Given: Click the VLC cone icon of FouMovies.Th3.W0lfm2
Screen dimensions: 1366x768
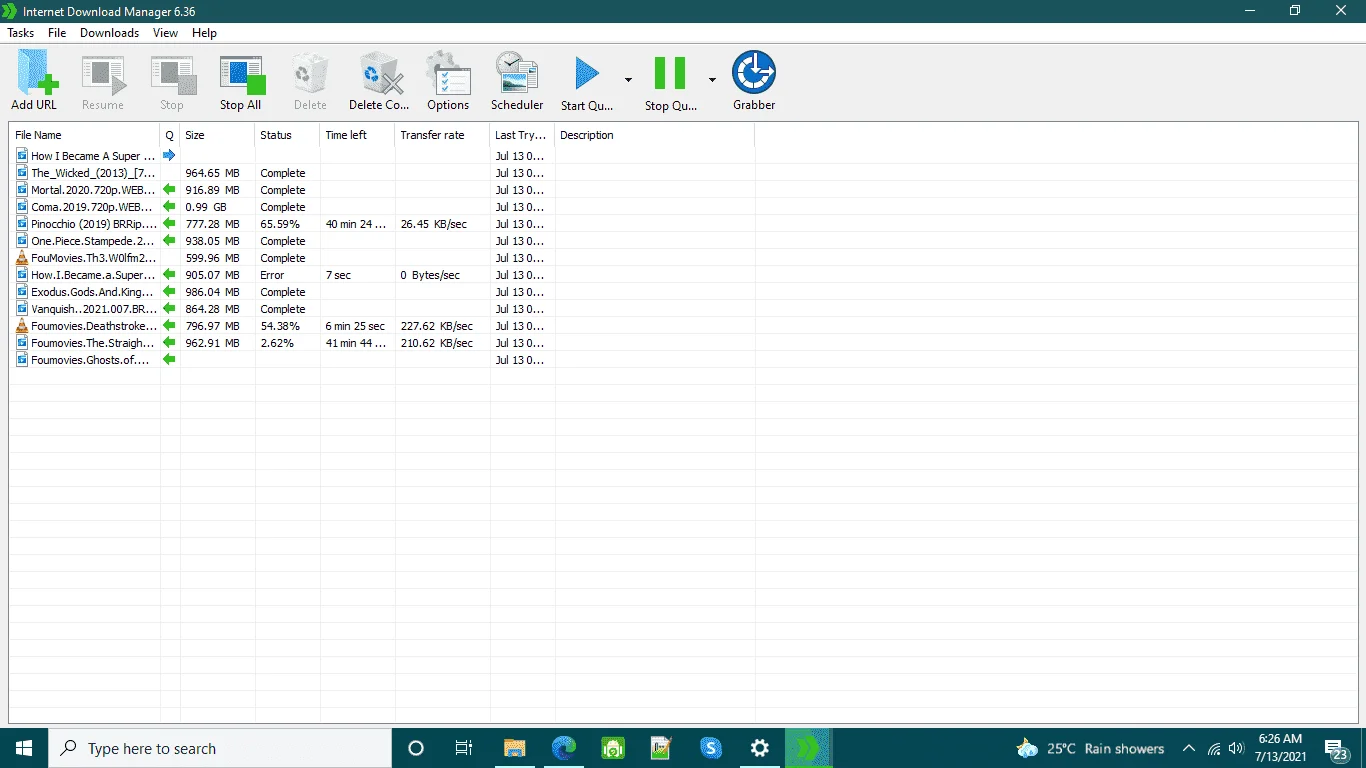Looking at the screenshot, I should (x=22, y=258).
